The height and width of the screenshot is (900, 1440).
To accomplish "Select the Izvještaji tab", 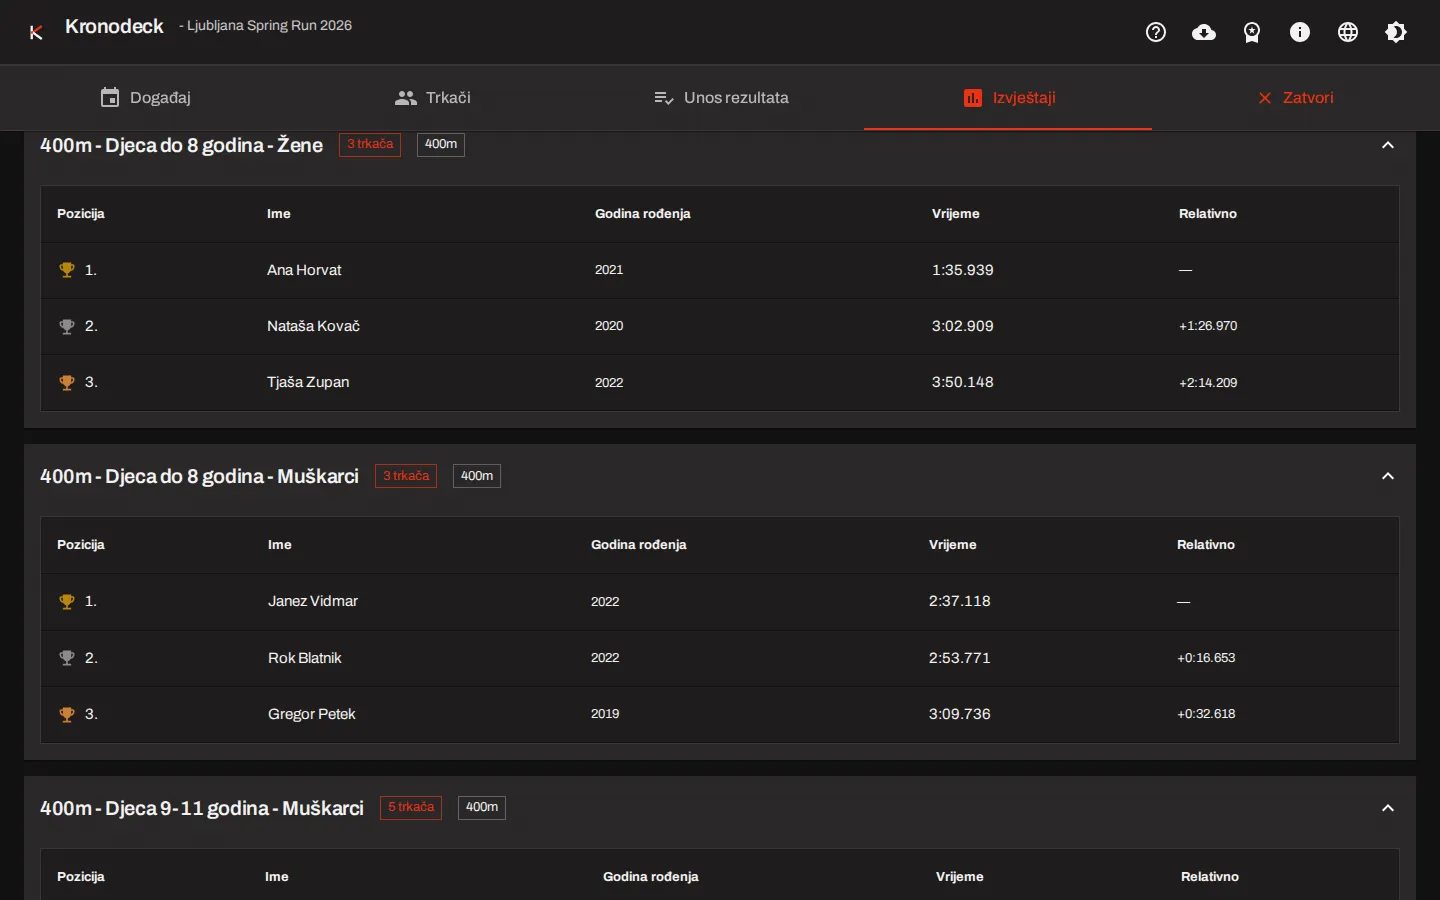I will [1008, 98].
